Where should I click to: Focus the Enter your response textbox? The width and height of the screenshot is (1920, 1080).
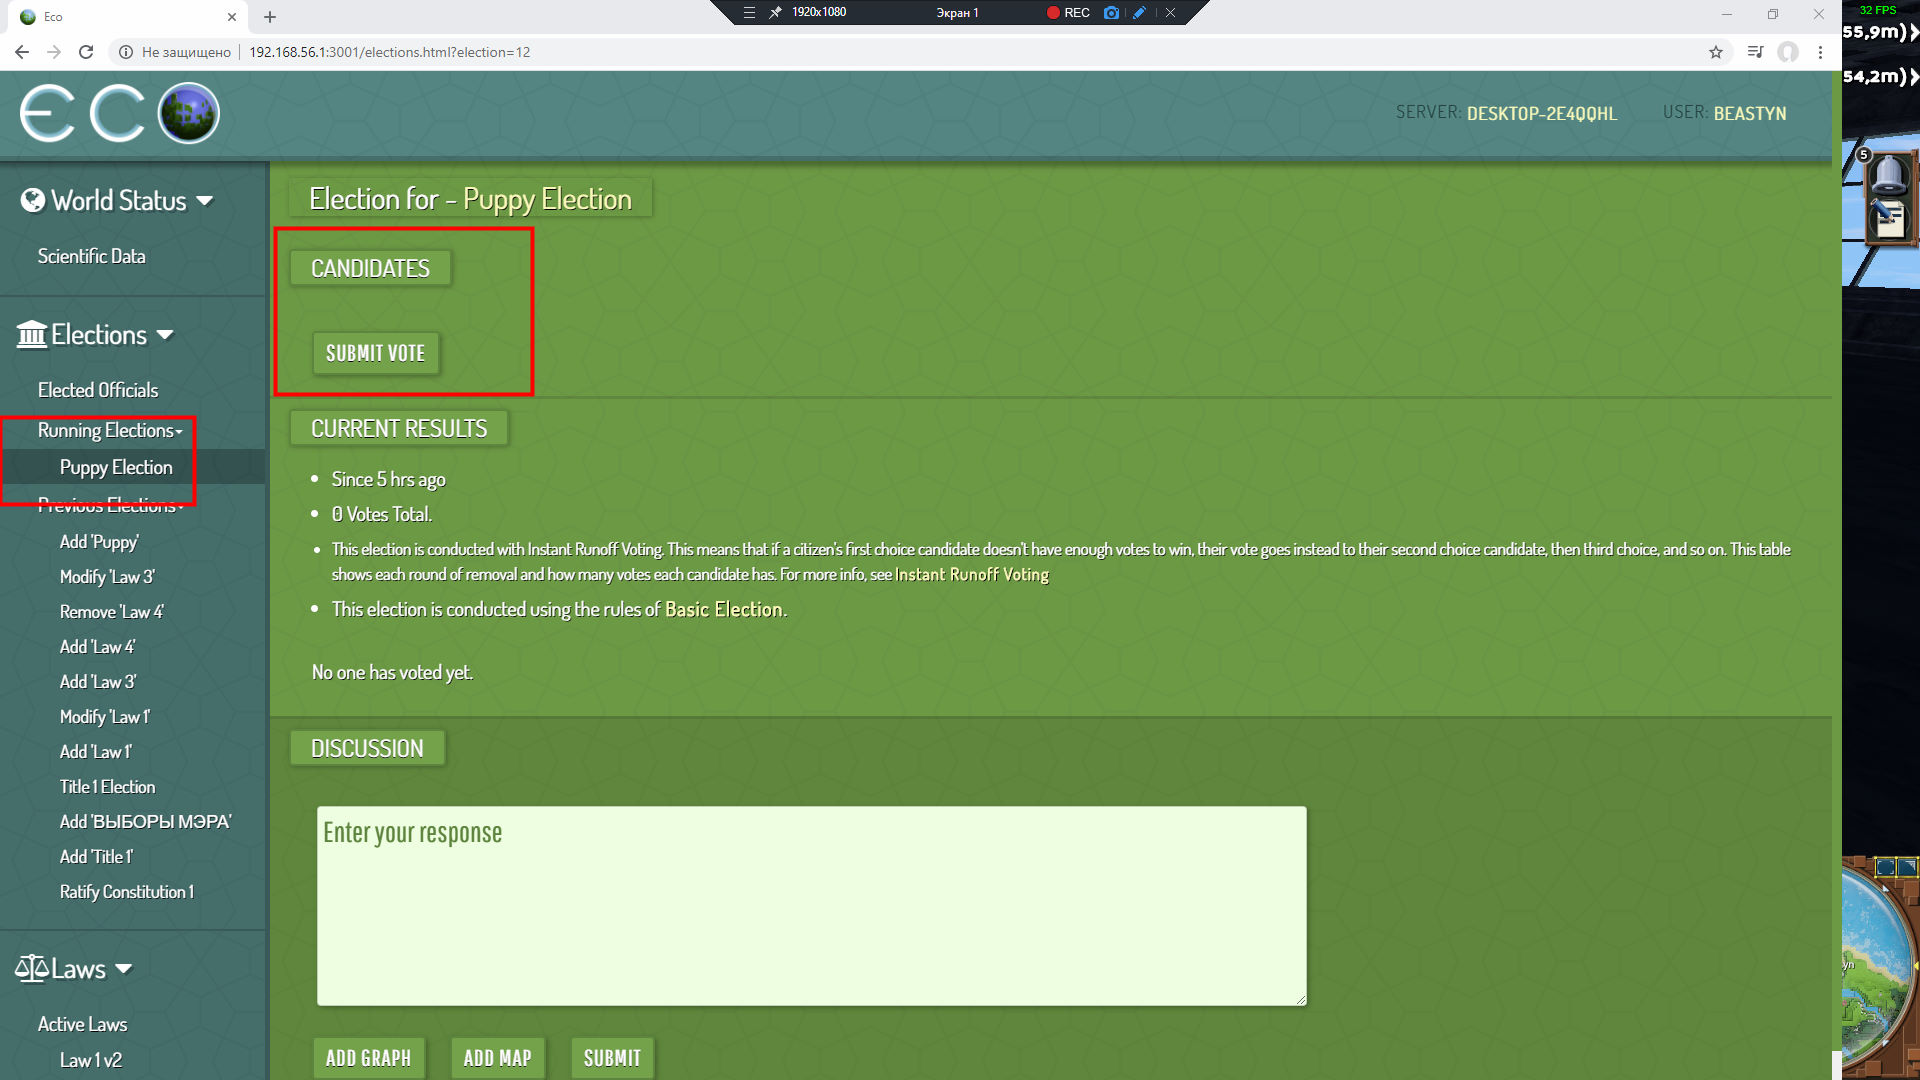coord(811,905)
